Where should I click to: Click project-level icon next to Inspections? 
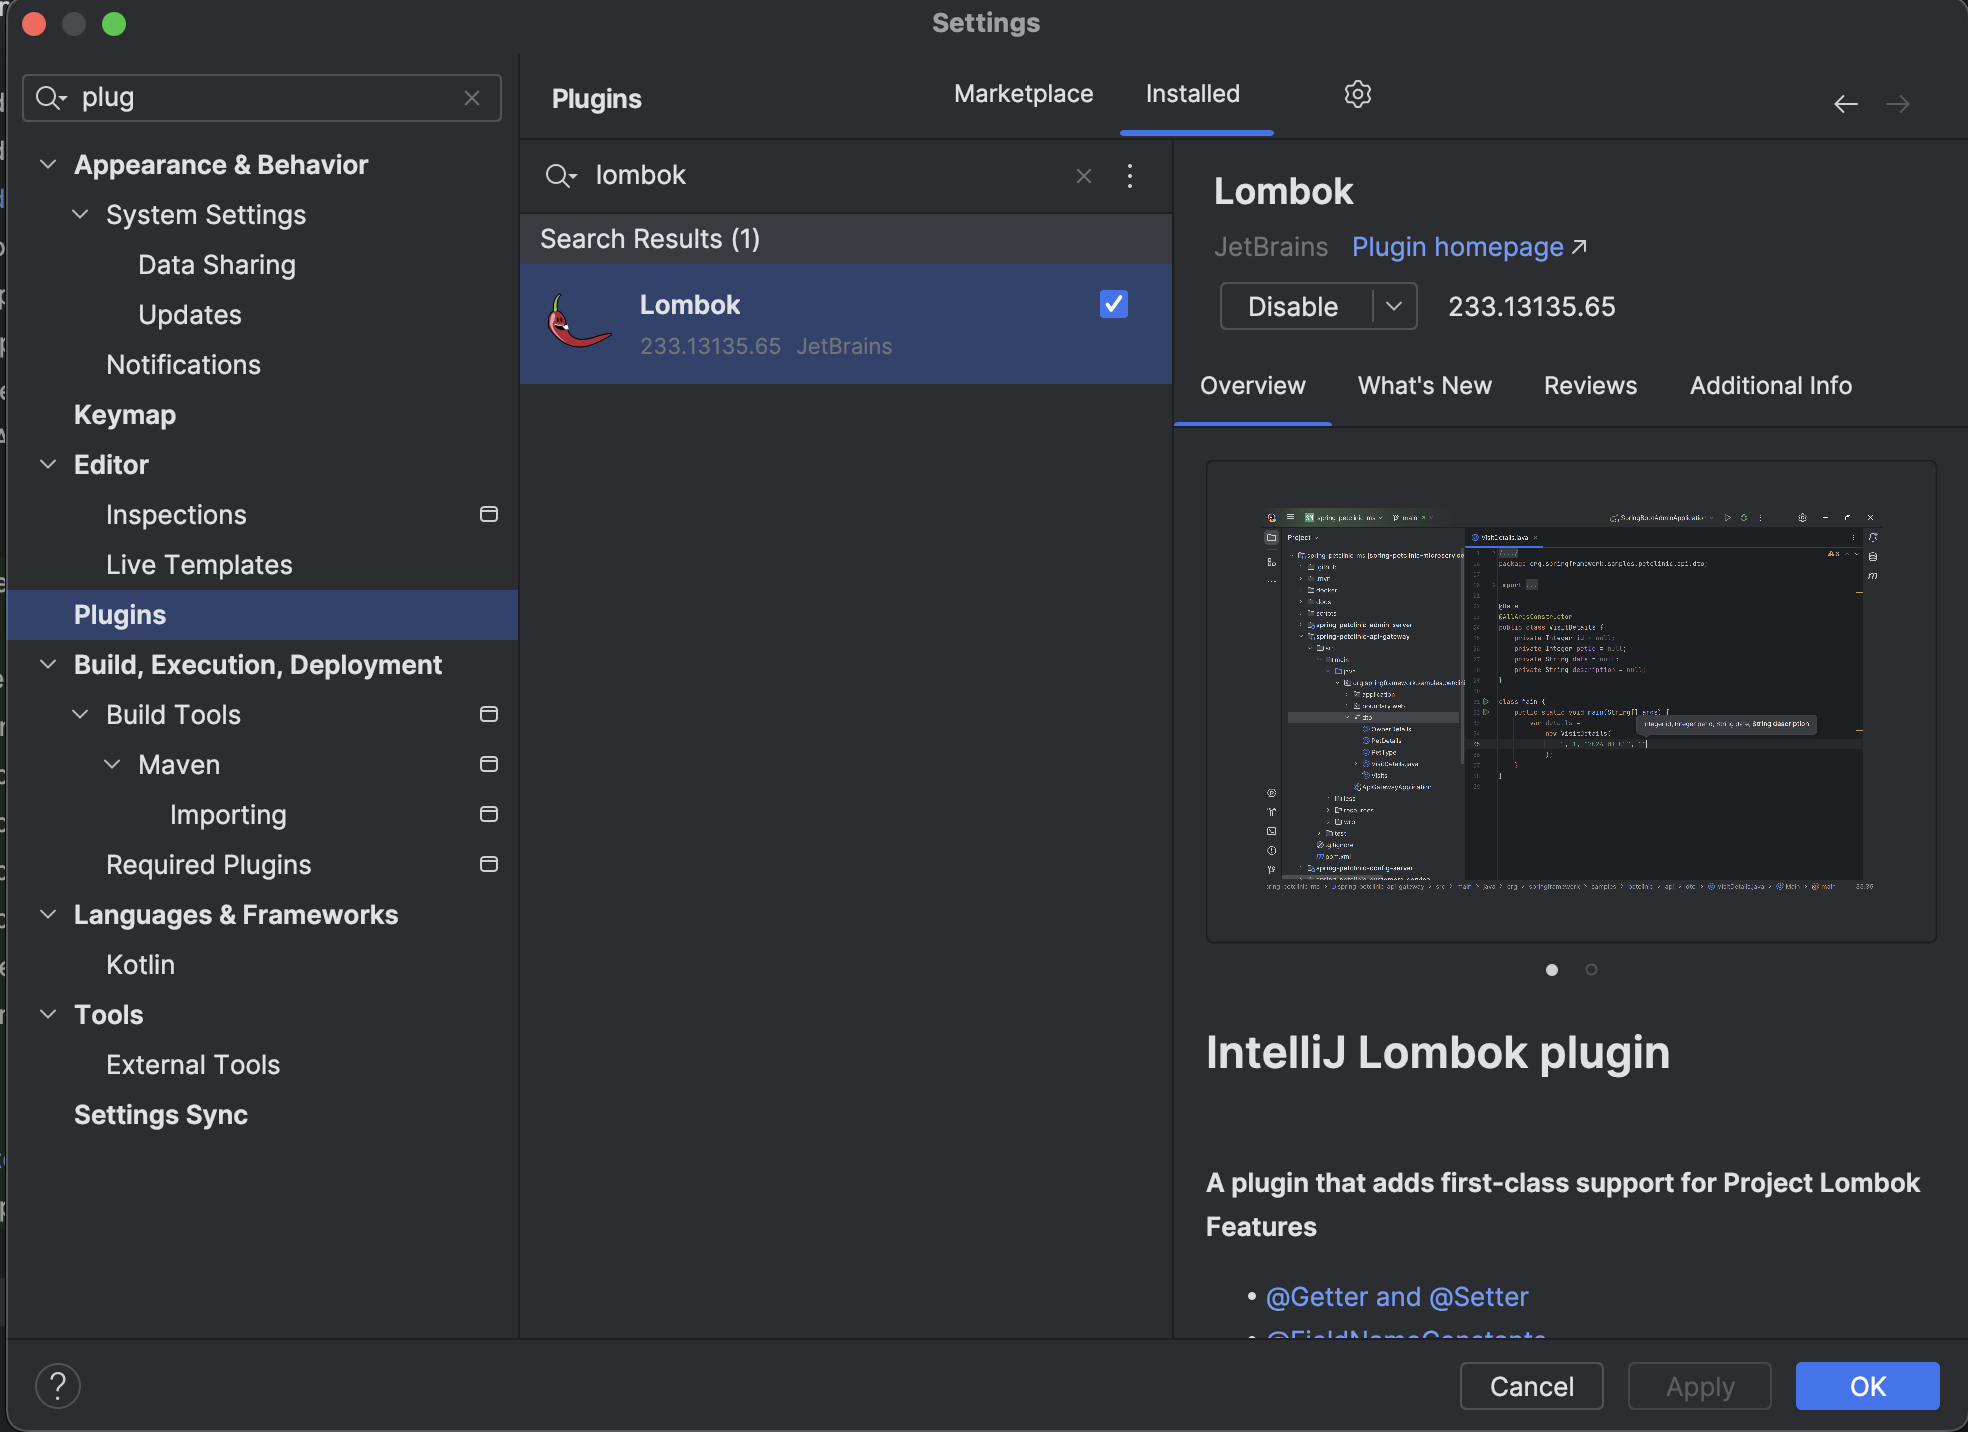[x=489, y=514]
